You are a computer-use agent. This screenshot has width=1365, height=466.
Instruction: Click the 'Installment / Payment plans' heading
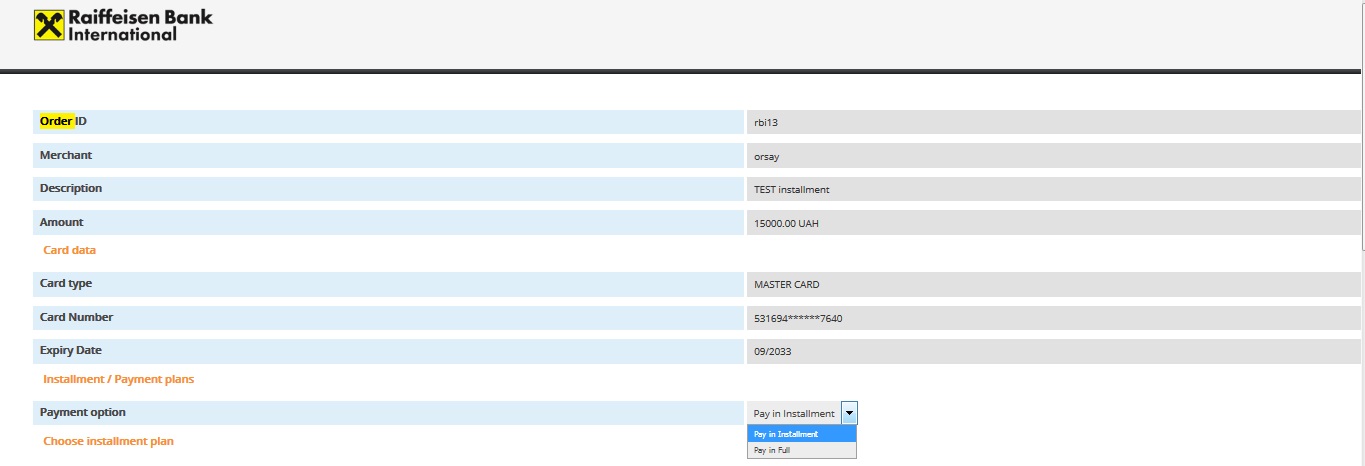click(119, 379)
